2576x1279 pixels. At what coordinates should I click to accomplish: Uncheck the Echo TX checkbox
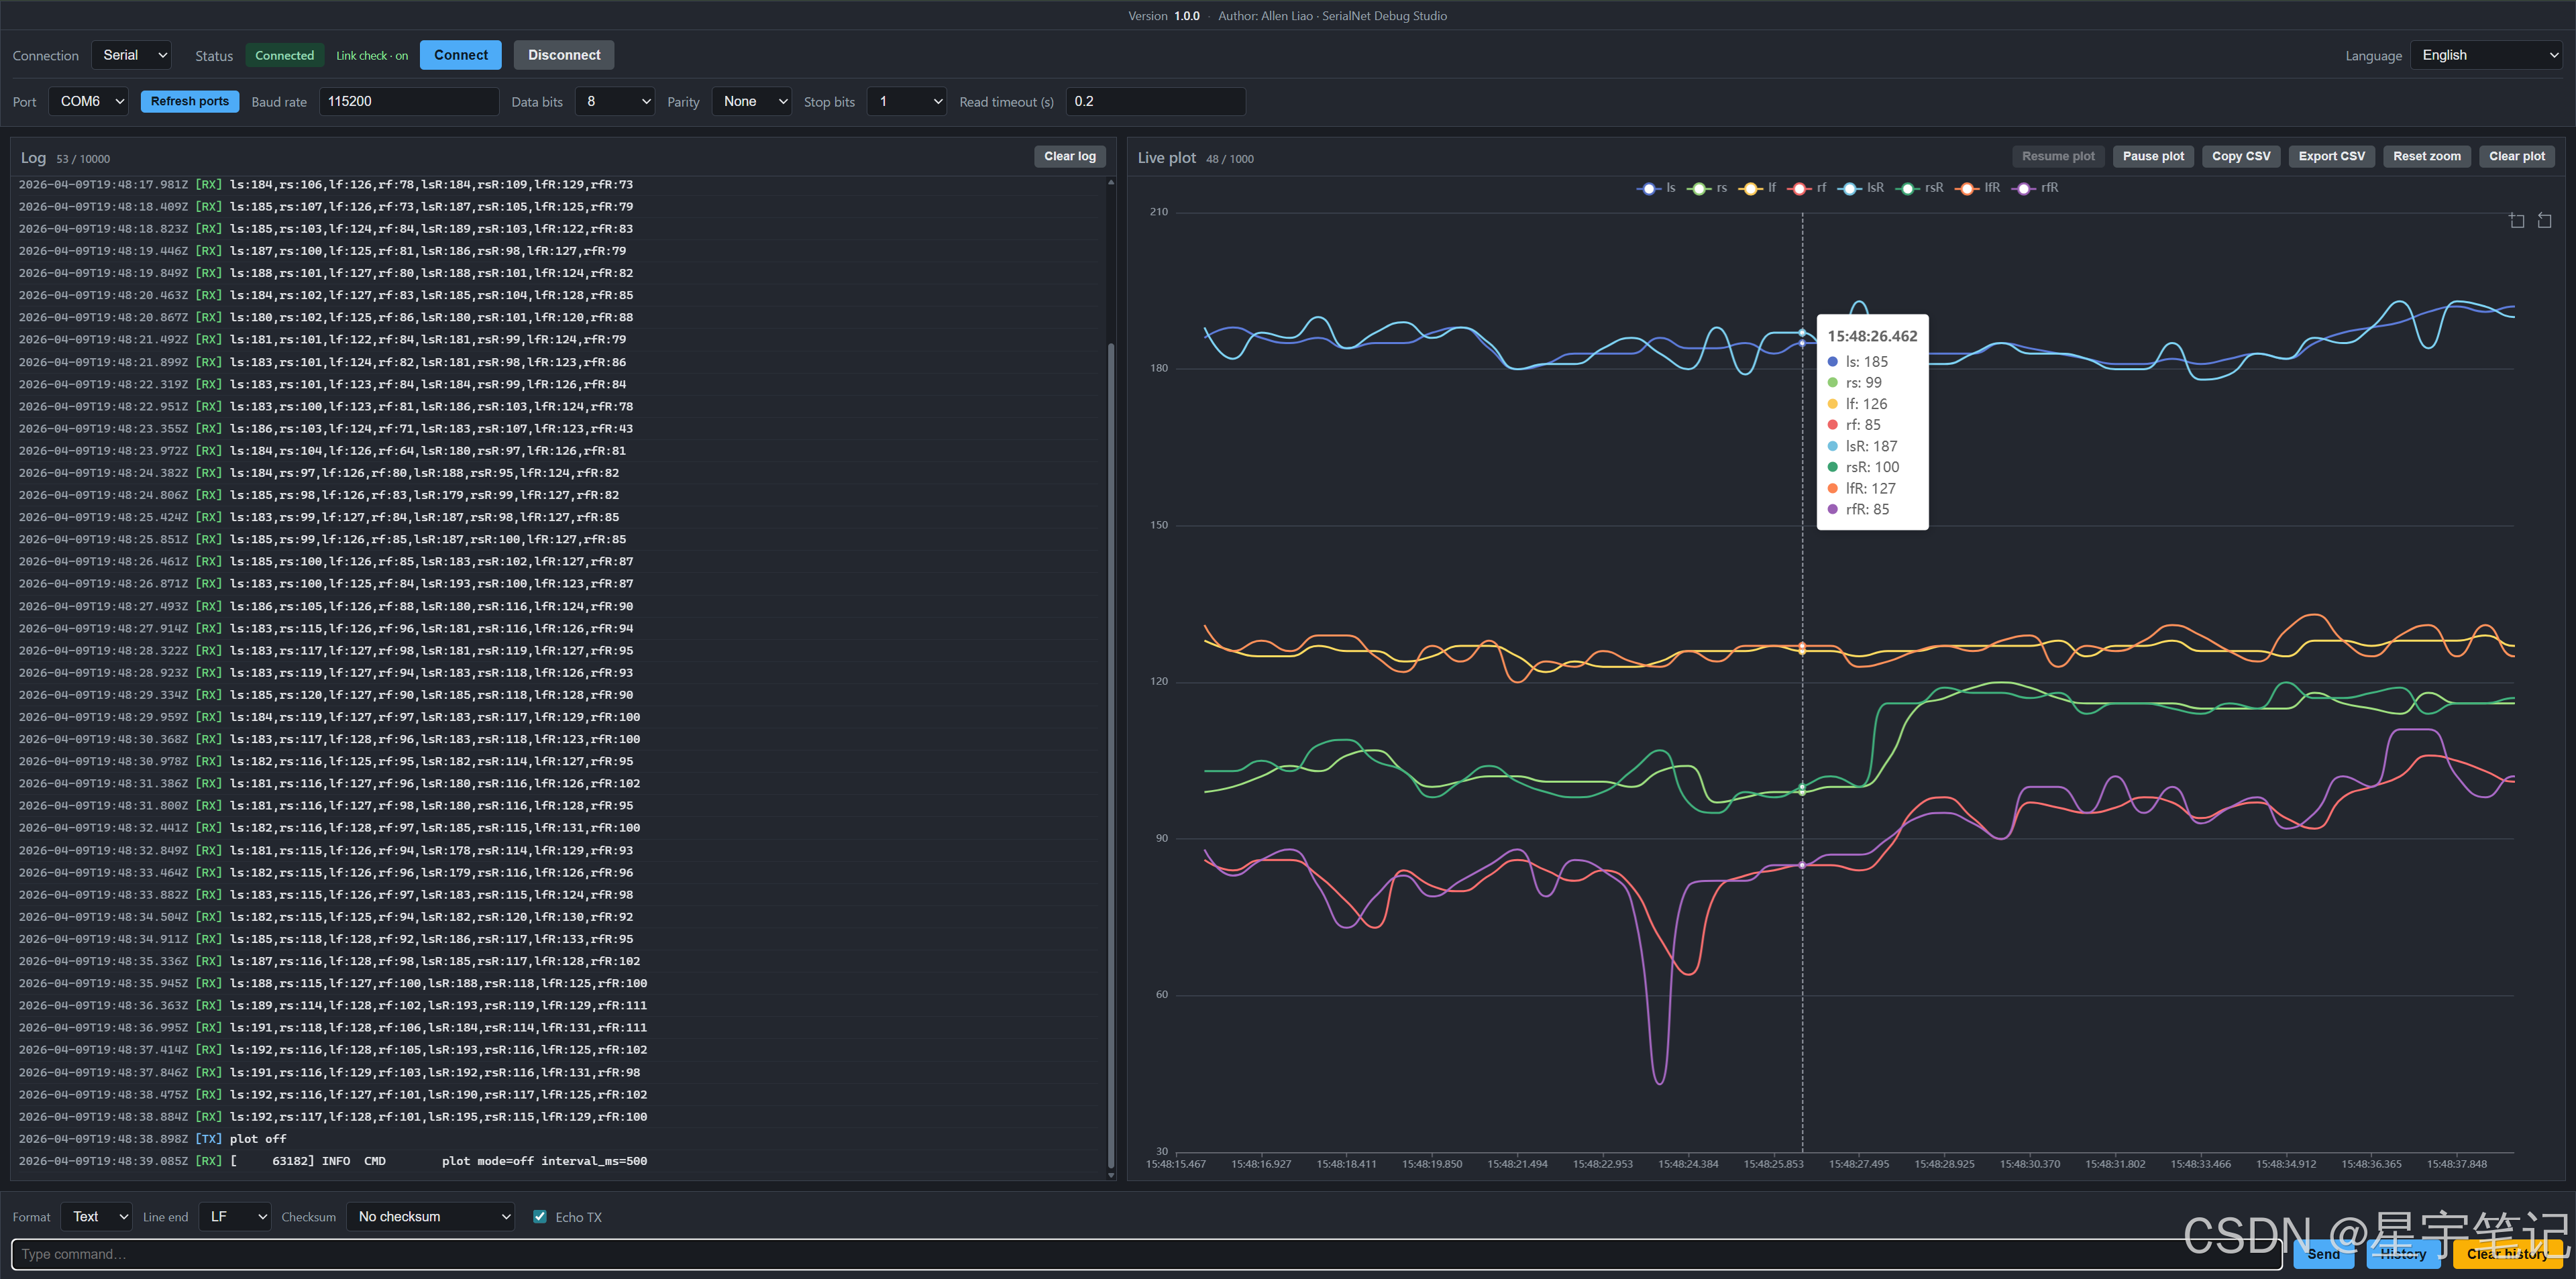[540, 1217]
